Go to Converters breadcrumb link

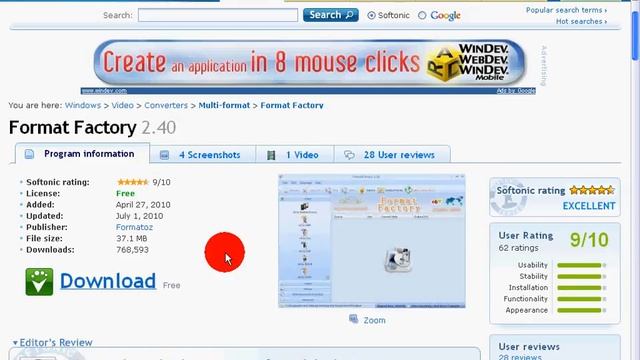point(166,105)
